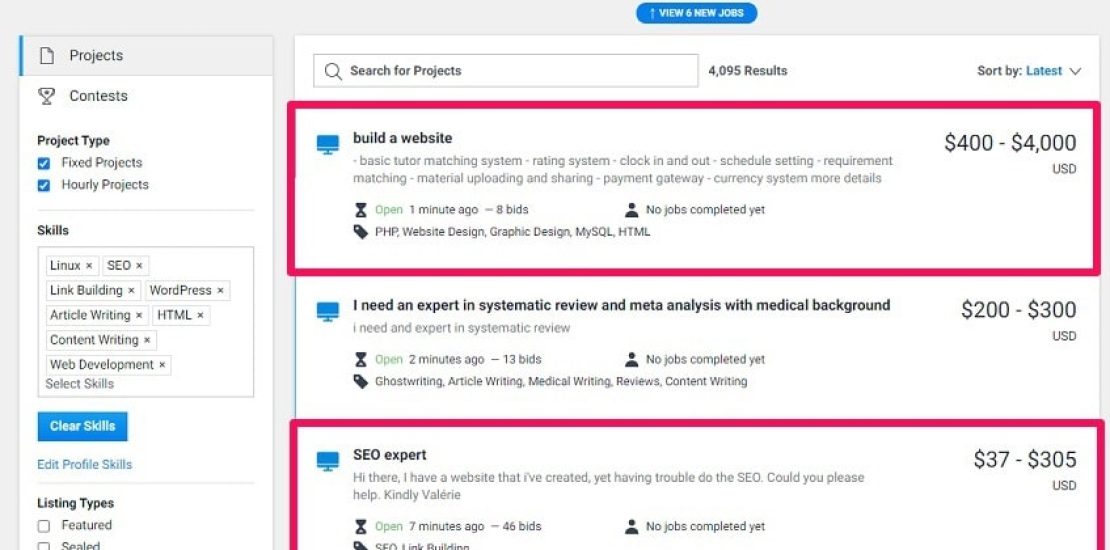Click the person icon on "build a website" listing
The width and height of the screenshot is (1110, 550).
pyautogui.click(x=632, y=210)
